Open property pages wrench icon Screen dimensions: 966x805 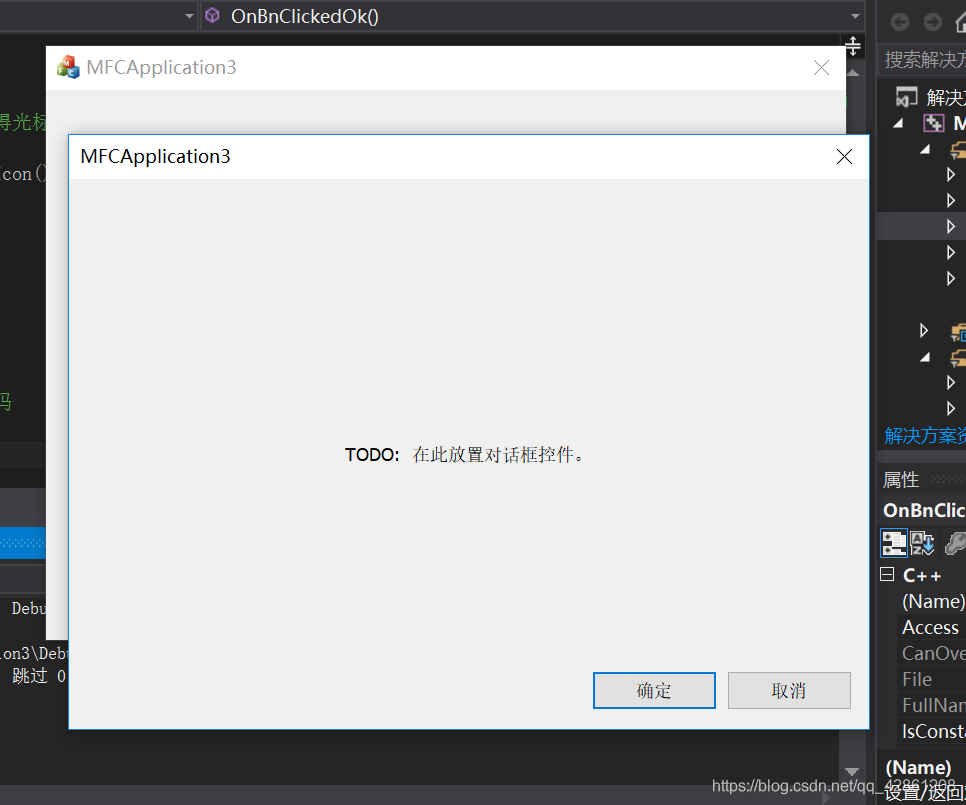click(956, 543)
